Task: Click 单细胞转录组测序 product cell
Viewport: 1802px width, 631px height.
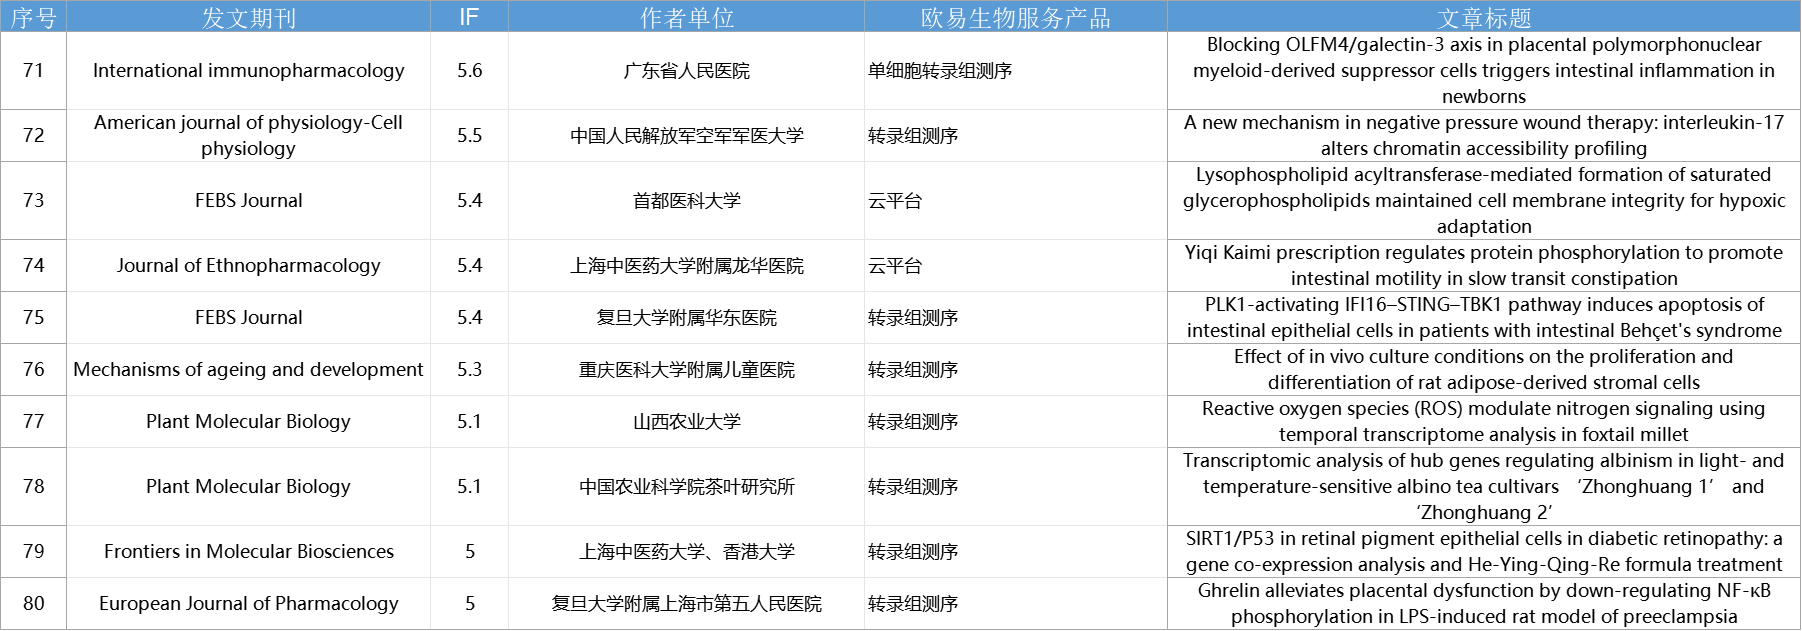Action: [x=1015, y=71]
